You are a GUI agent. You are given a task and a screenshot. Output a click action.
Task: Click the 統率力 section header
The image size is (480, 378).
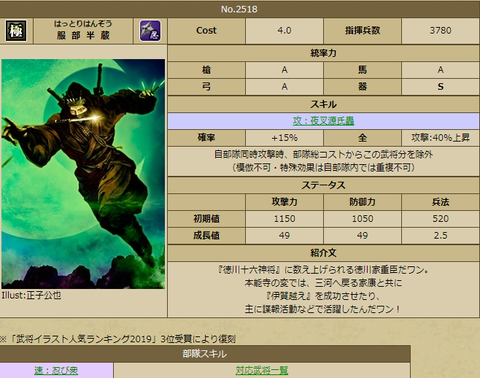tap(323, 53)
